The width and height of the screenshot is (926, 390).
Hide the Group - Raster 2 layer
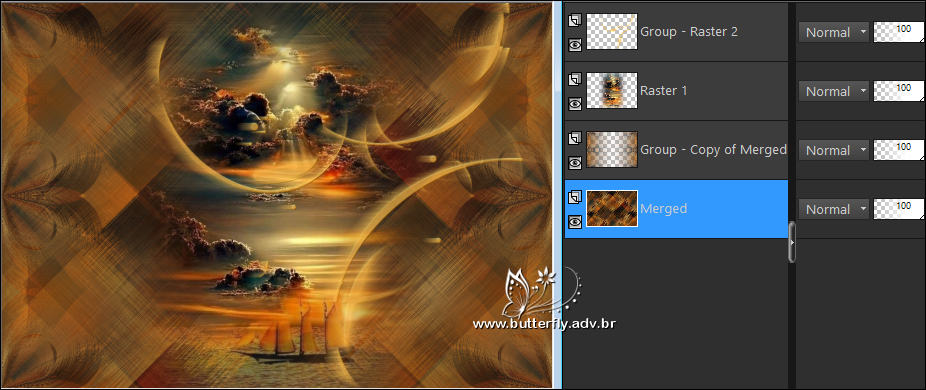[x=575, y=44]
